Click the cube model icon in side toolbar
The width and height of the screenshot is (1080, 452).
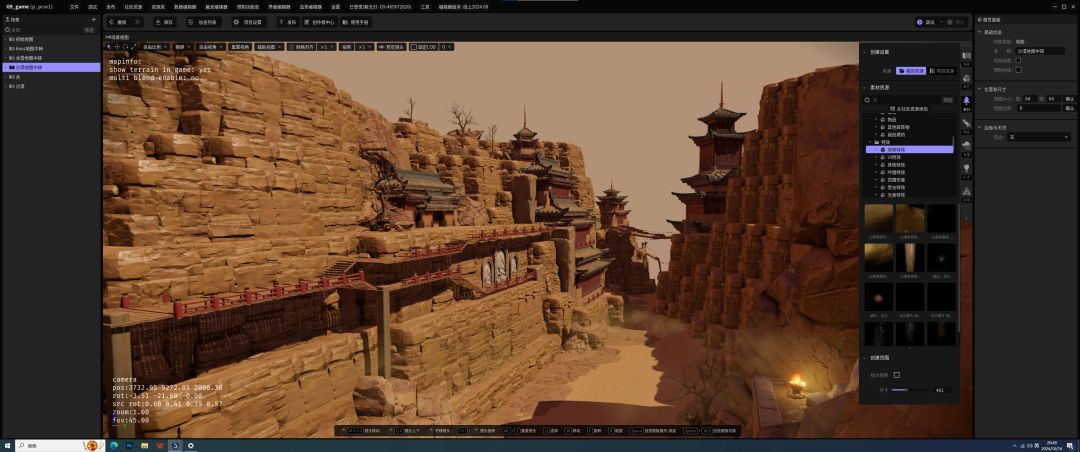pyautogui.click(x=966, y=78)
